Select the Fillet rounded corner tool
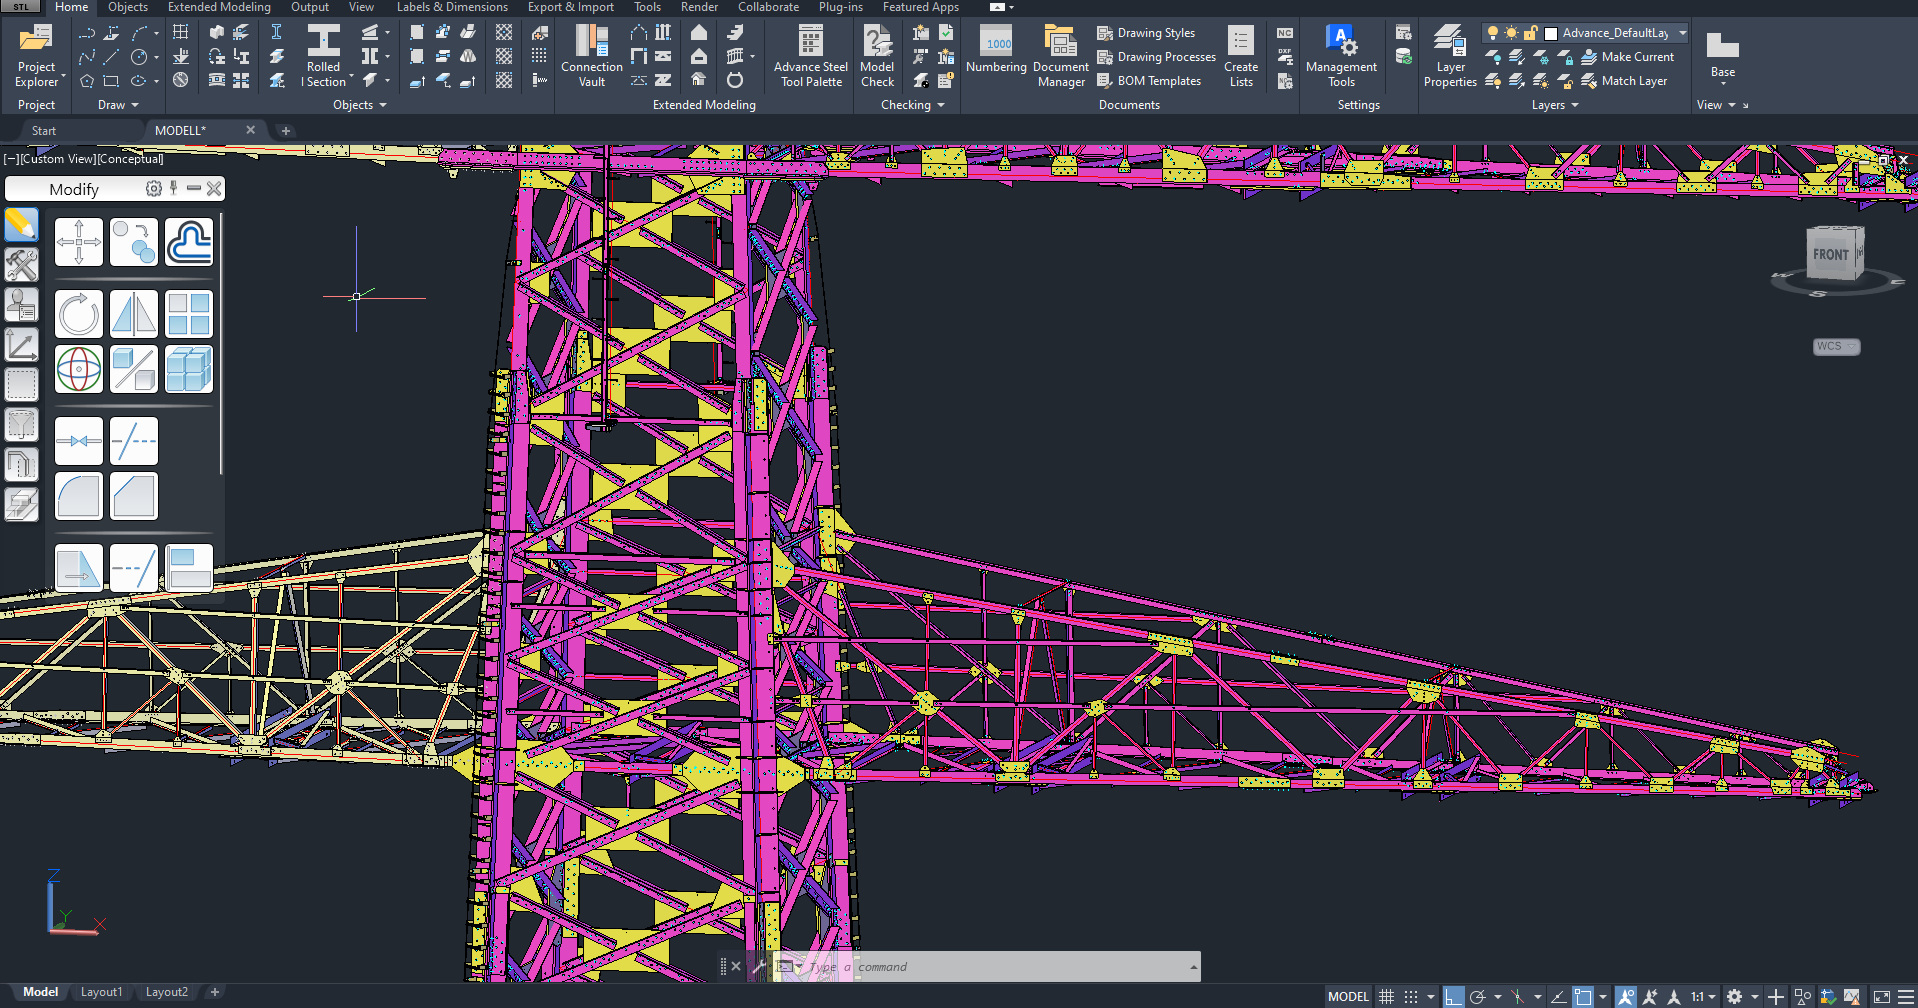The width and height of the screenshot is (1918, 1008). [79, 496]
